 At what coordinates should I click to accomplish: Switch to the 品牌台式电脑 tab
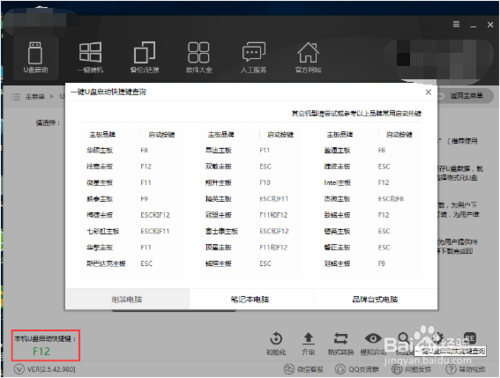pyautogui.click(x=375, y=299)
